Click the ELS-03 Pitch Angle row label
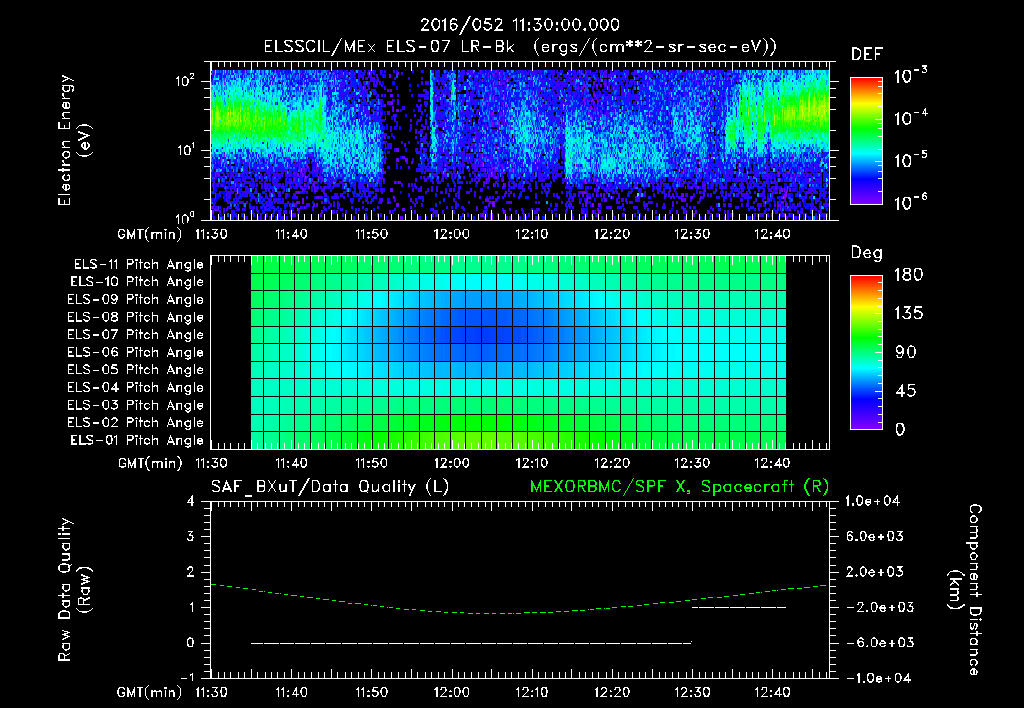Viewport: 1024px width, 708px height. (135, 406)
